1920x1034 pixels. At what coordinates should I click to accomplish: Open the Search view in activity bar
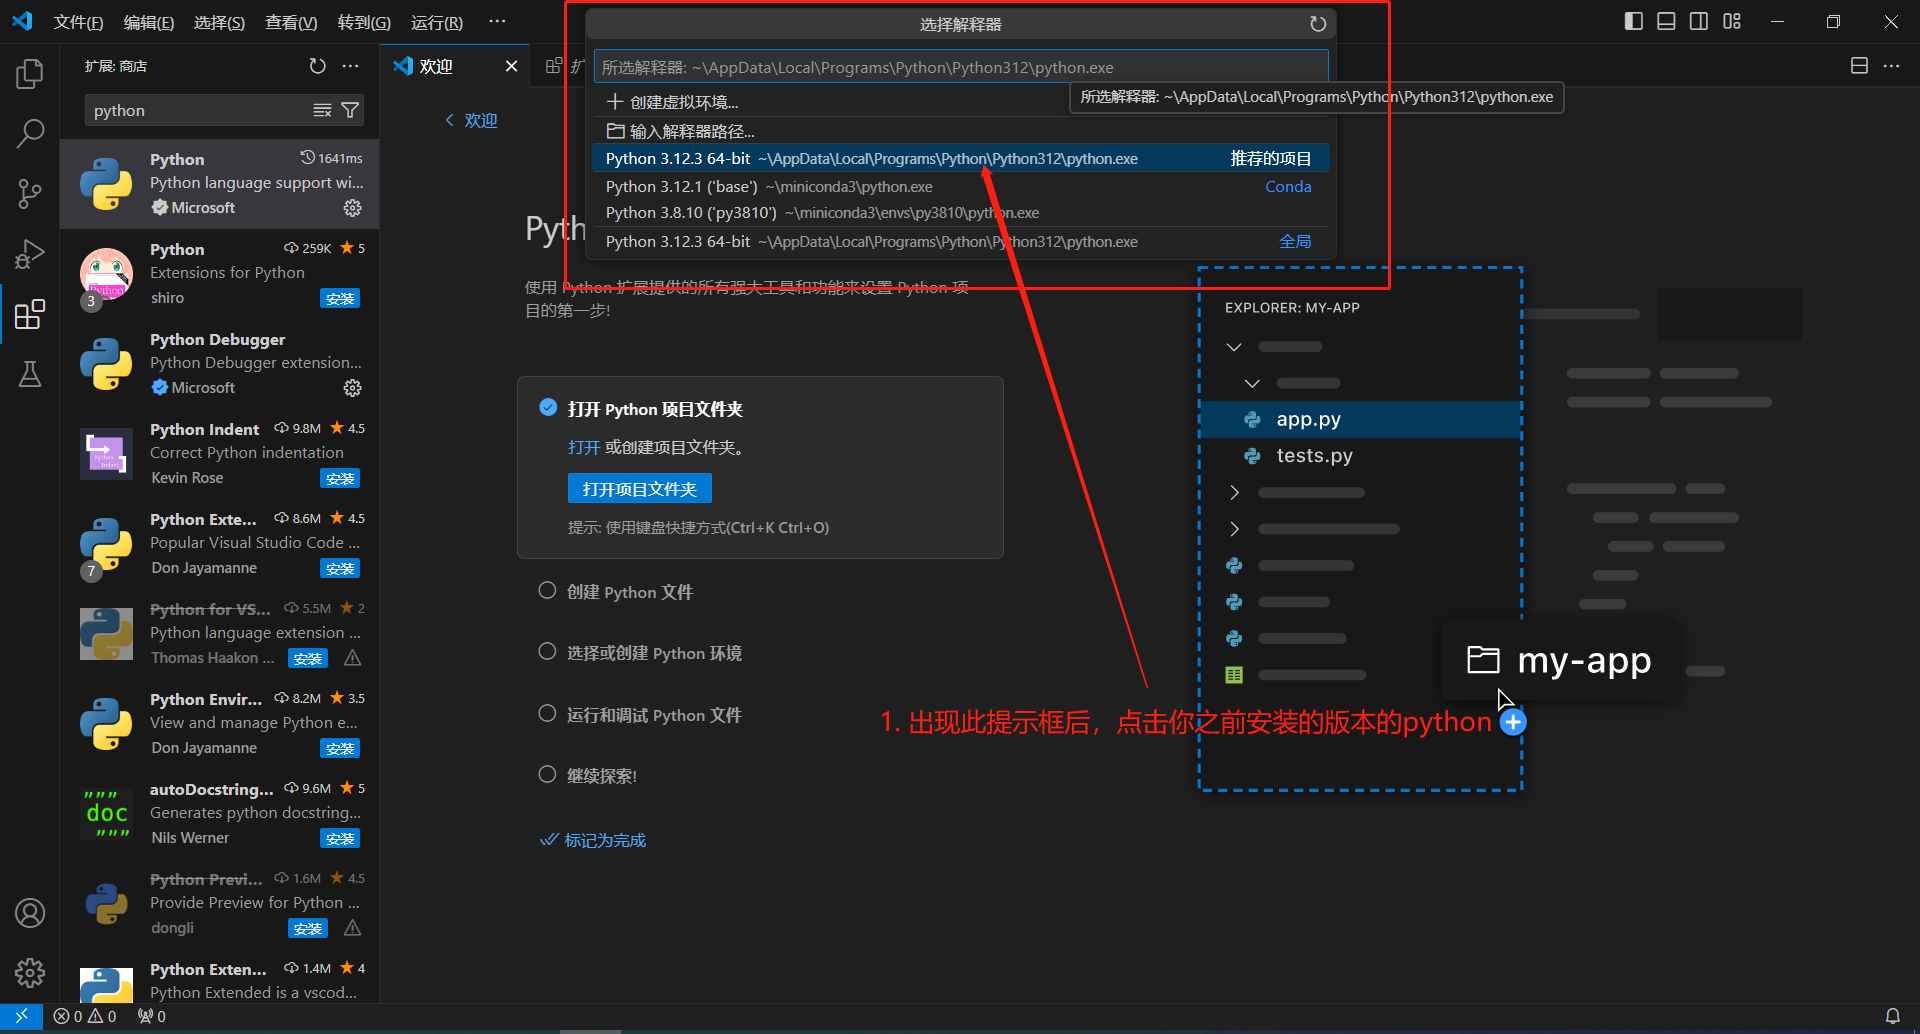30,133
